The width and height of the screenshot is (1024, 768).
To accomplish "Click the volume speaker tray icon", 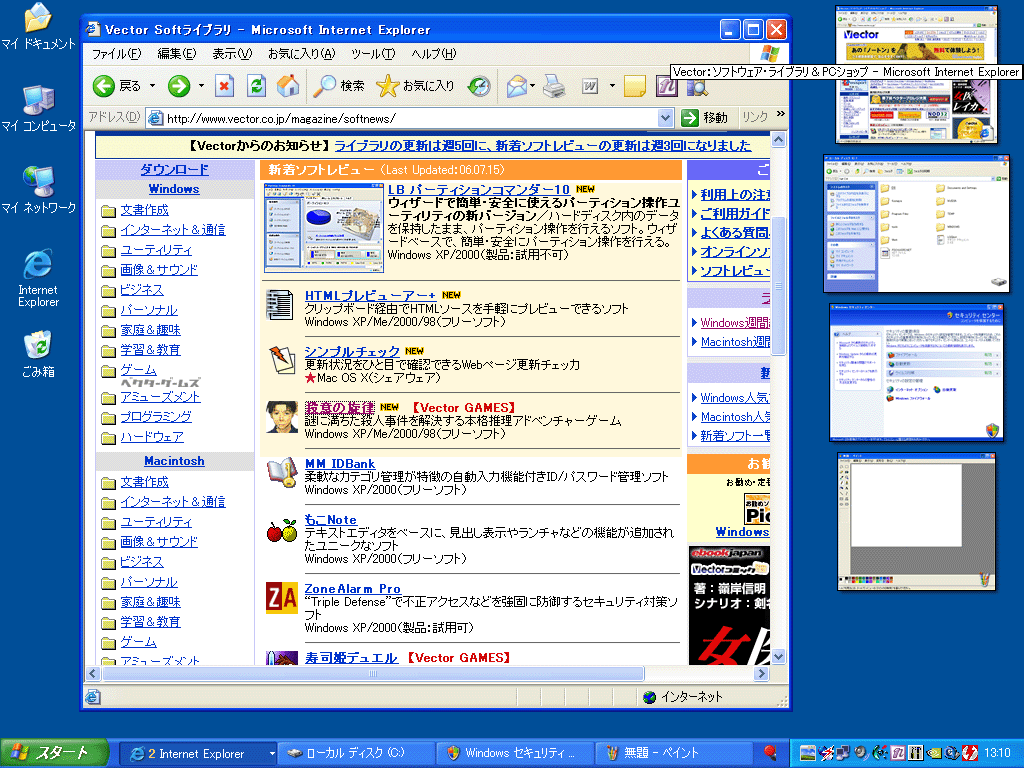I will pyautogui.click(x=861, y=753).
